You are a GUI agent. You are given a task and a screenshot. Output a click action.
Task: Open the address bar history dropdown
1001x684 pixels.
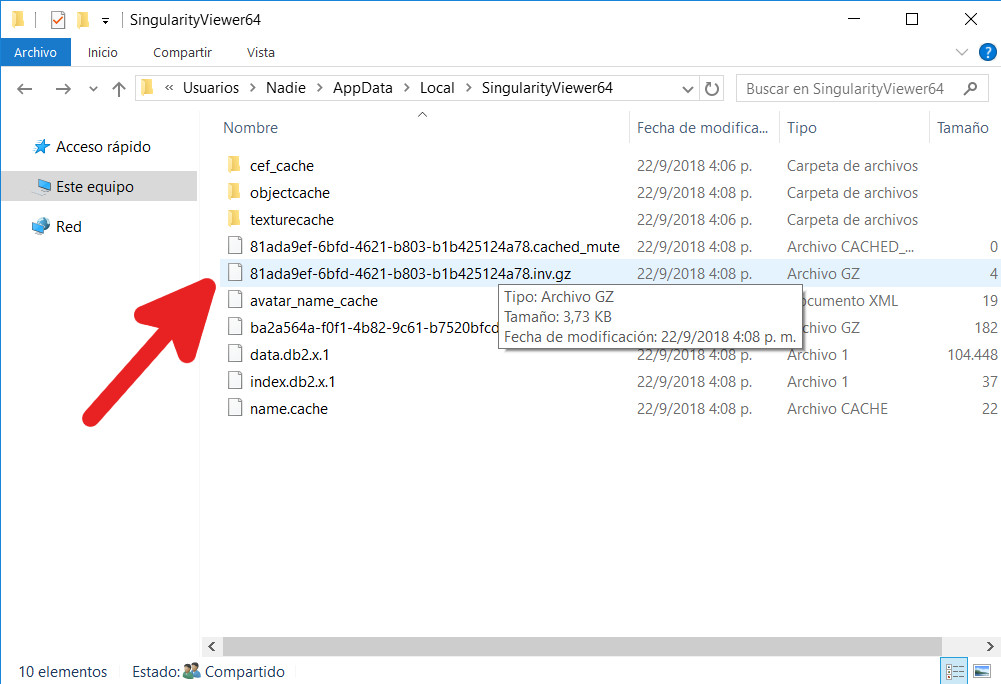point(687,88)
